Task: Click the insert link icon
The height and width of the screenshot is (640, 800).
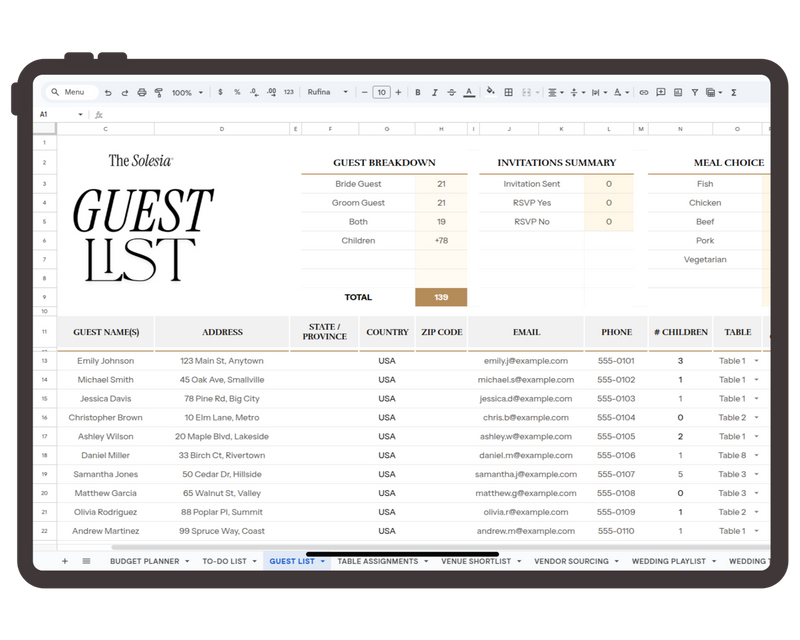Action: [x=643, y=92]
